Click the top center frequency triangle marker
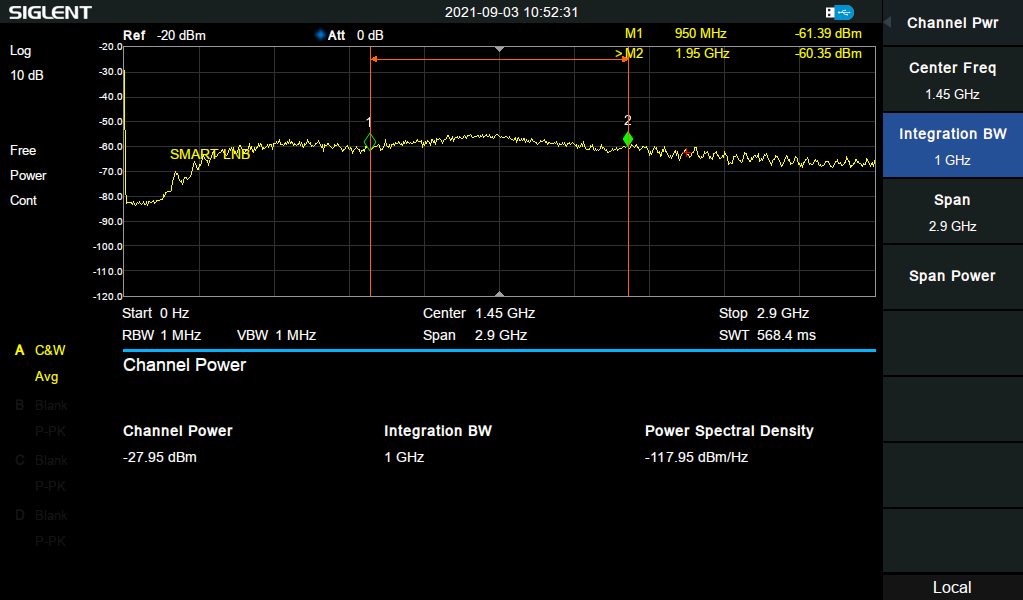 pos(499,50)
